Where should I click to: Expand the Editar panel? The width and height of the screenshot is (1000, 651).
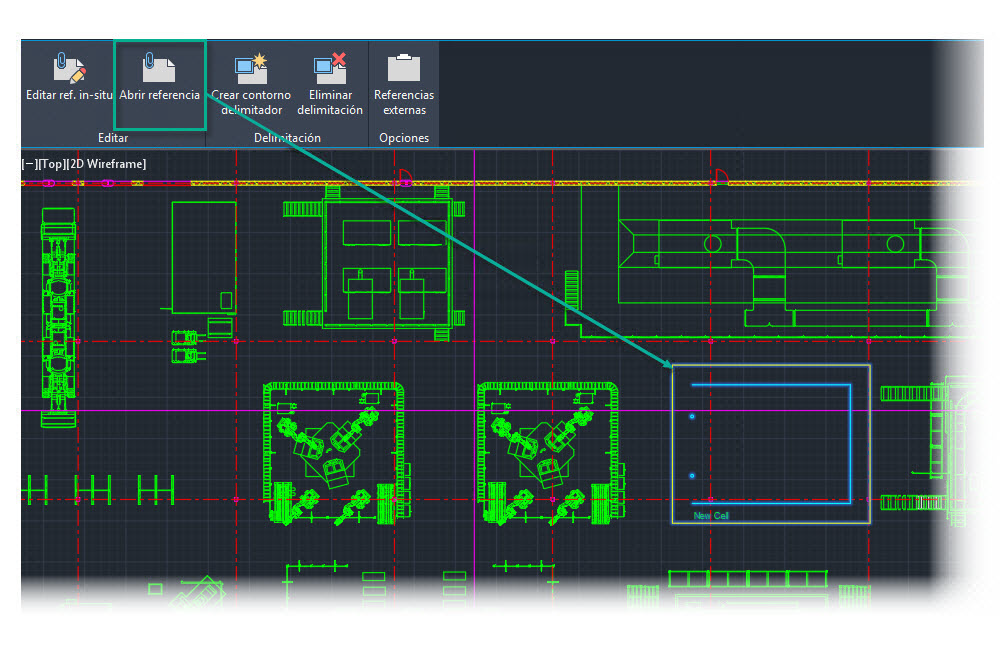(113, 138)
